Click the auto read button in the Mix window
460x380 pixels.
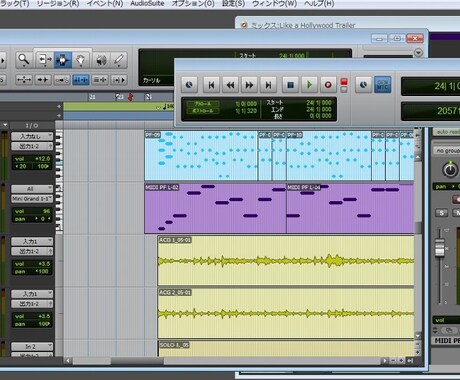[447, 132]
